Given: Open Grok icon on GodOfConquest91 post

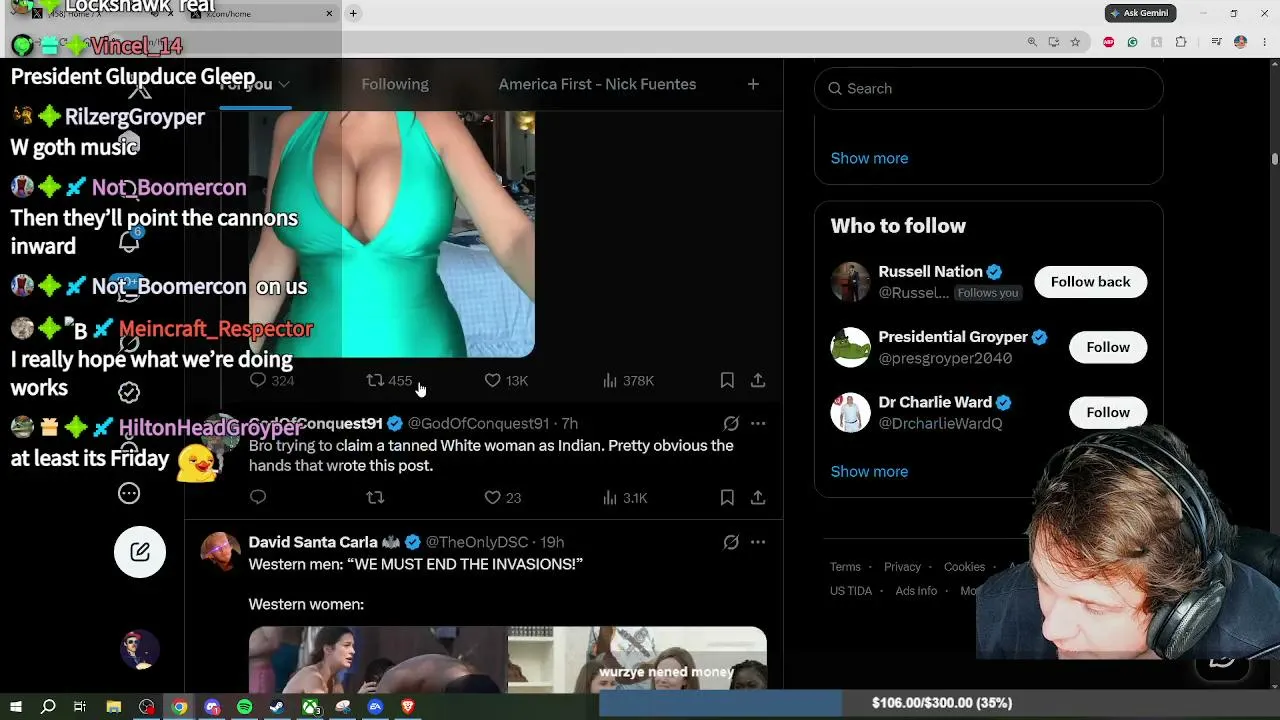Looking at the screenshot, I should click(x=731, y=424).
